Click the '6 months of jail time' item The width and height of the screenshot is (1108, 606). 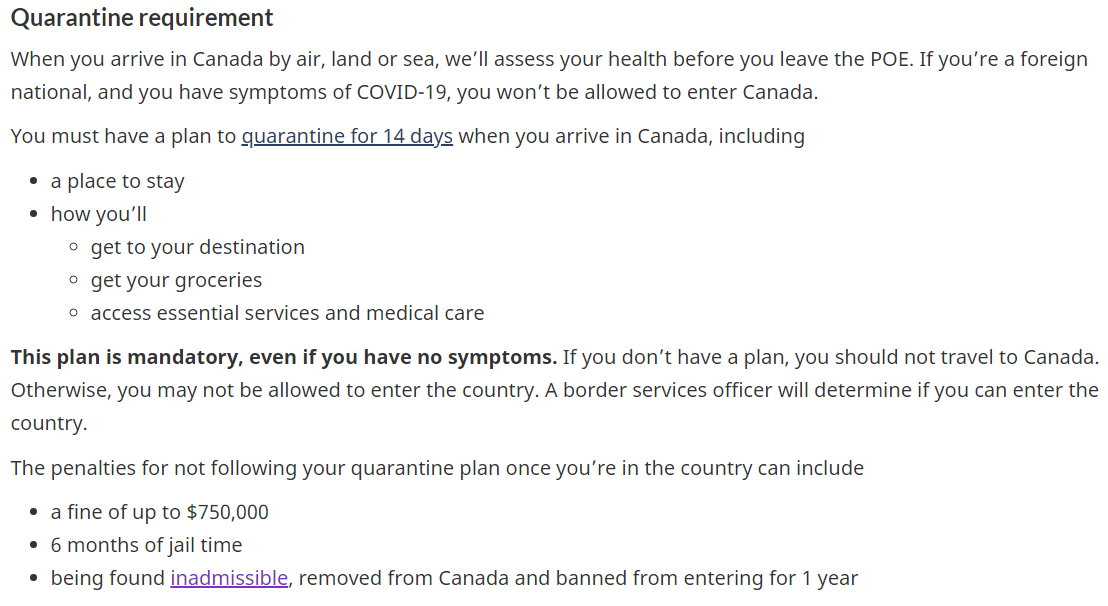pyautogui.click(x=146, y=545)
